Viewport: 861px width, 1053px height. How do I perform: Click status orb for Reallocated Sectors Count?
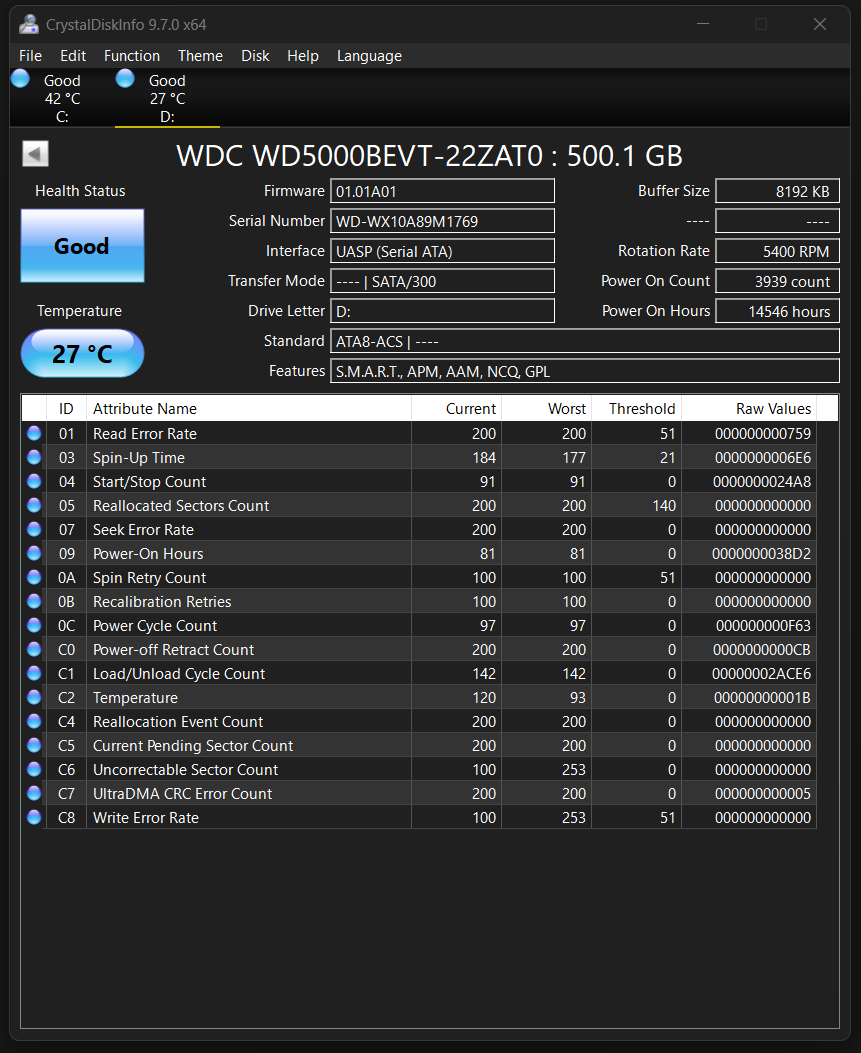(x=34, y=505)
